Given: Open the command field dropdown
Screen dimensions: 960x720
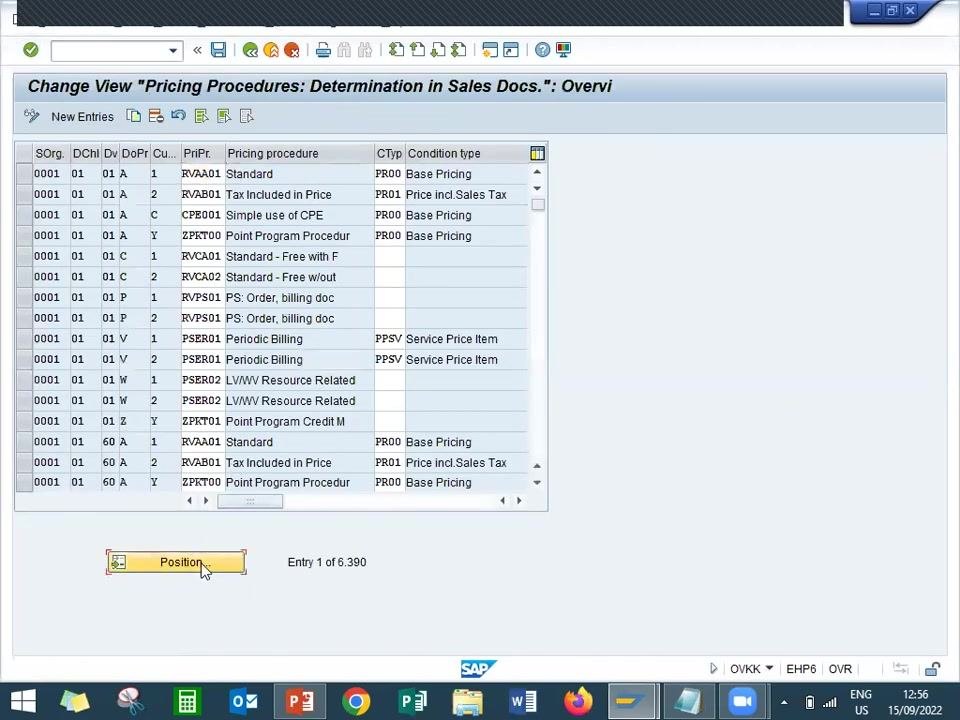Looking at the screenshot, I should coord(173,51).
